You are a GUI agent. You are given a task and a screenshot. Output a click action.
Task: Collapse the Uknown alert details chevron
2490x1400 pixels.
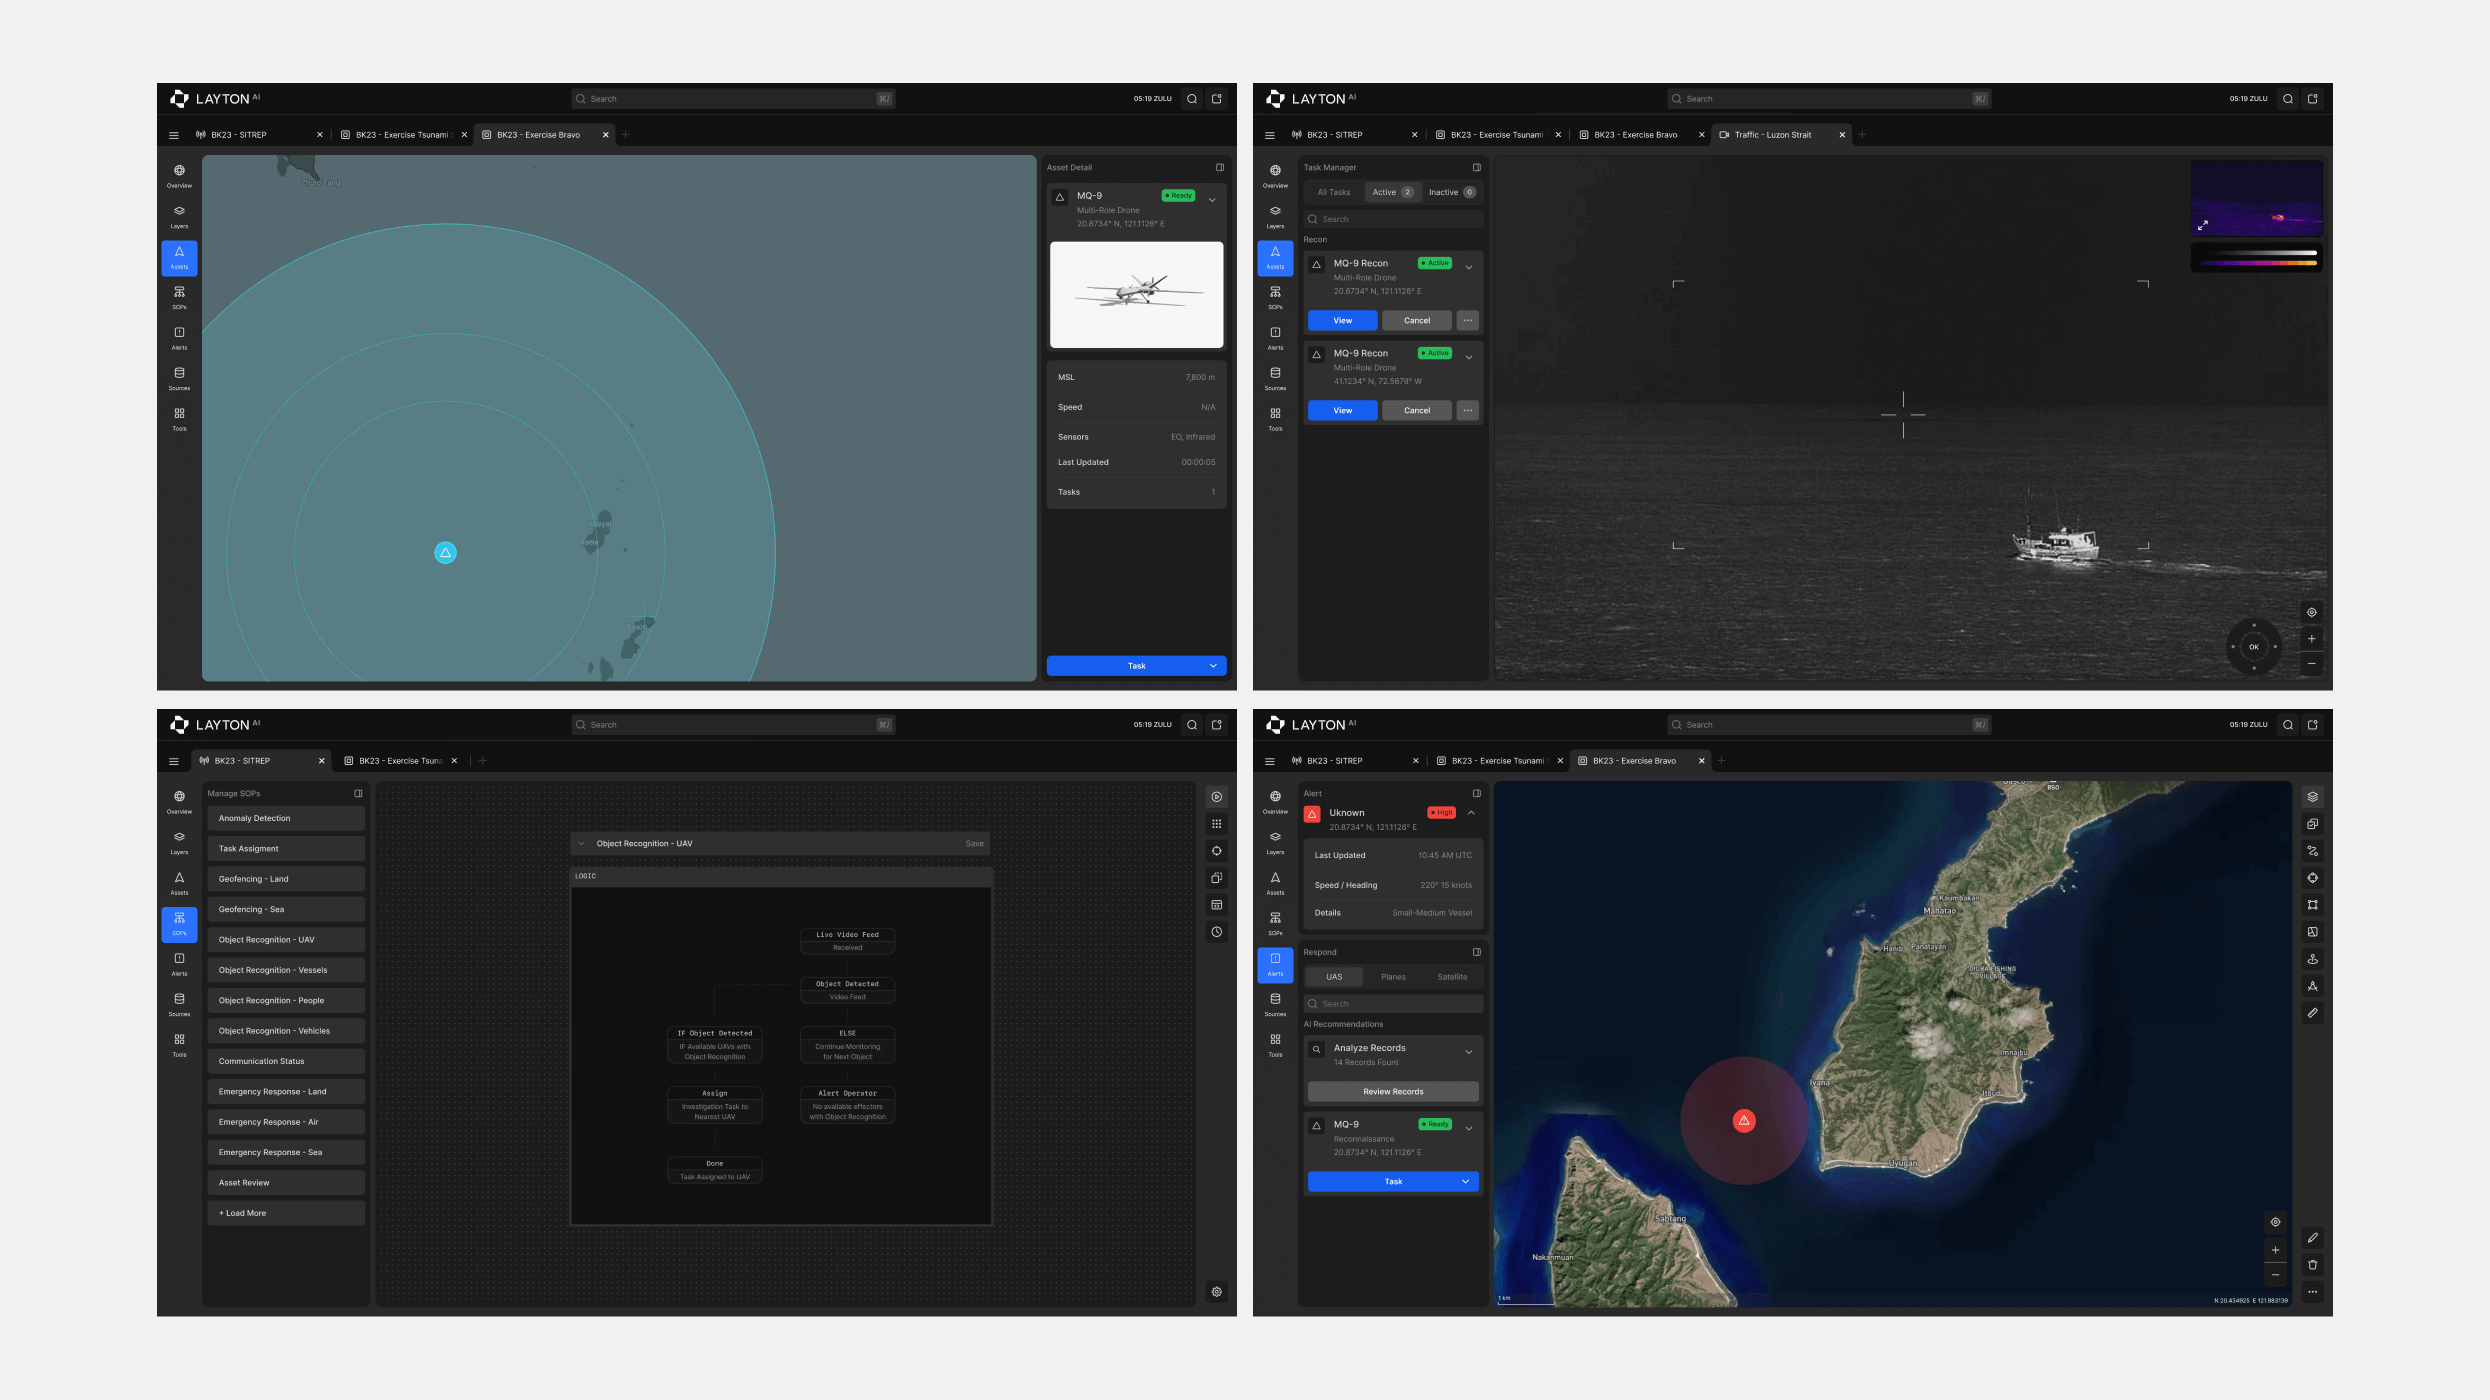click(x=1471, y=813)
